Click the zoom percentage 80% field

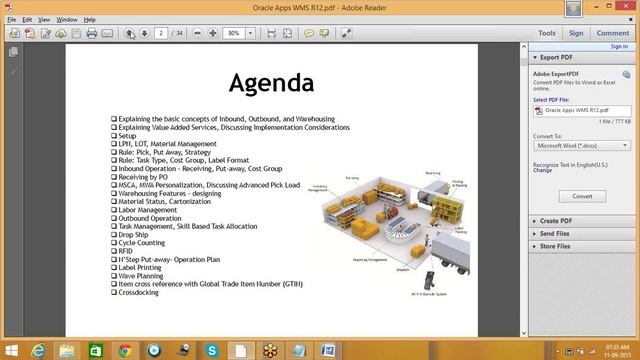pyautogui.click(x=234, y=33)
